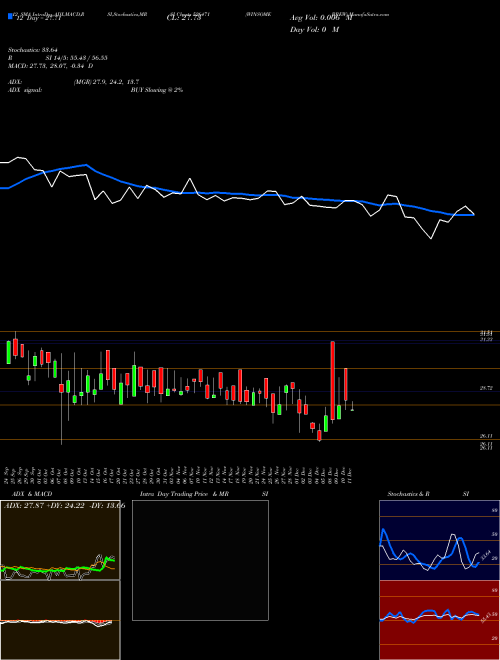
Task: Click the last point of the white price line
Action: (x=474, y=215)
